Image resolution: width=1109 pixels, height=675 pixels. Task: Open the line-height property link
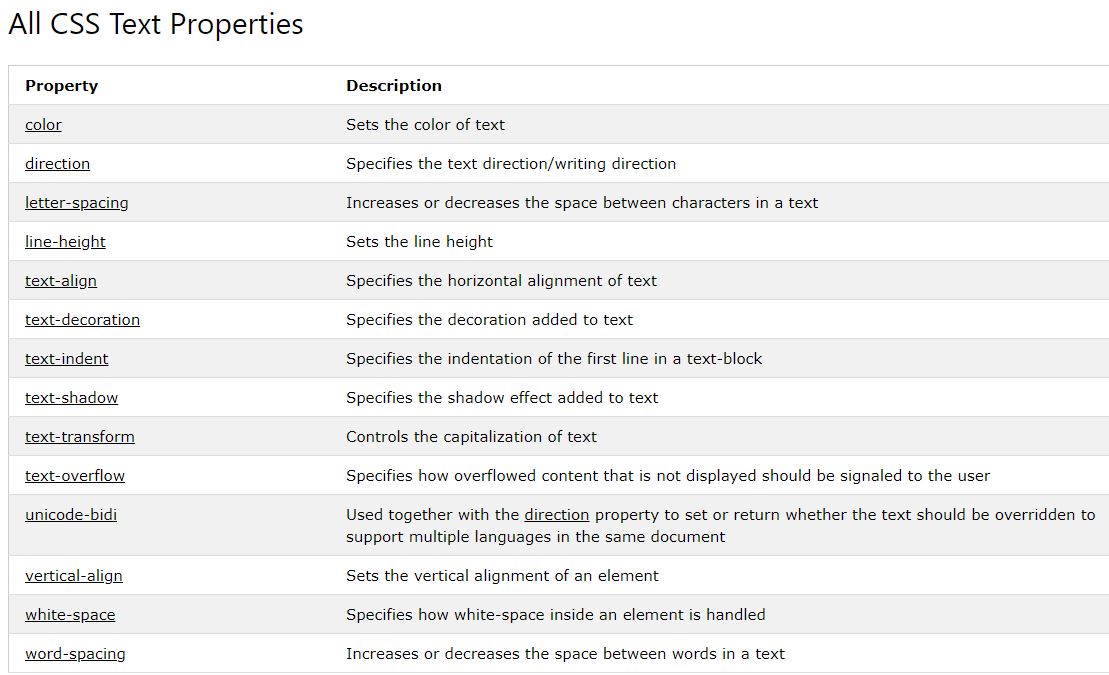pos(65,242)
